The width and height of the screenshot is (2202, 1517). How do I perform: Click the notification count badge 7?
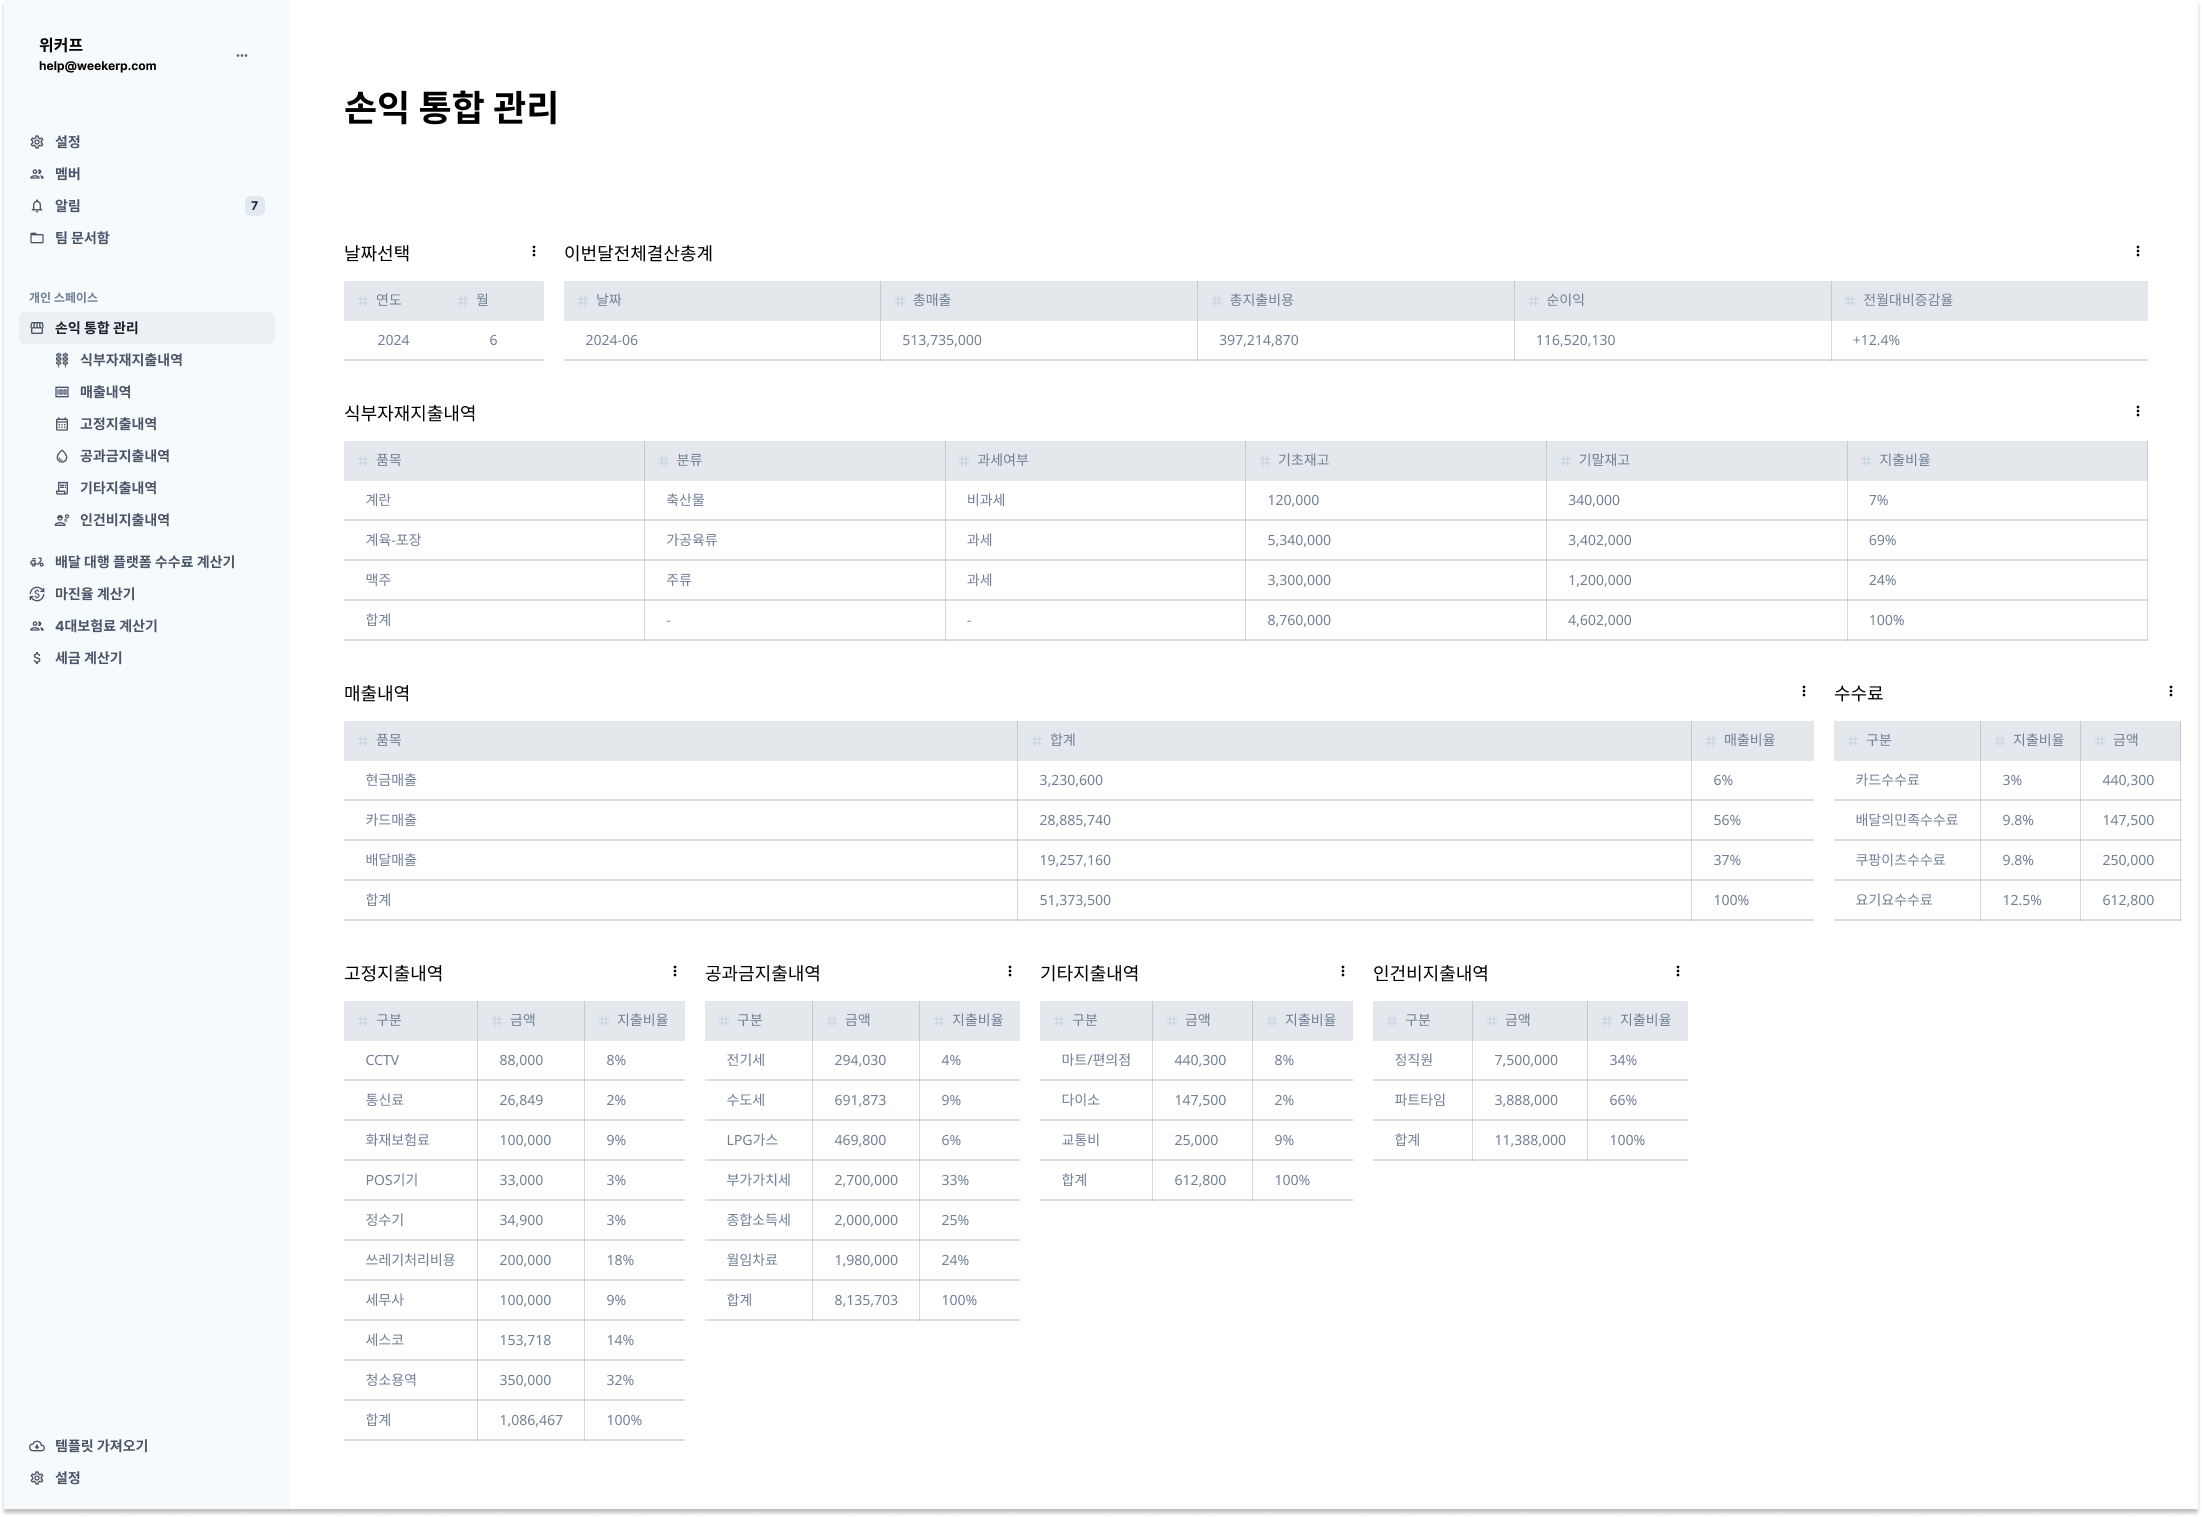254,206
